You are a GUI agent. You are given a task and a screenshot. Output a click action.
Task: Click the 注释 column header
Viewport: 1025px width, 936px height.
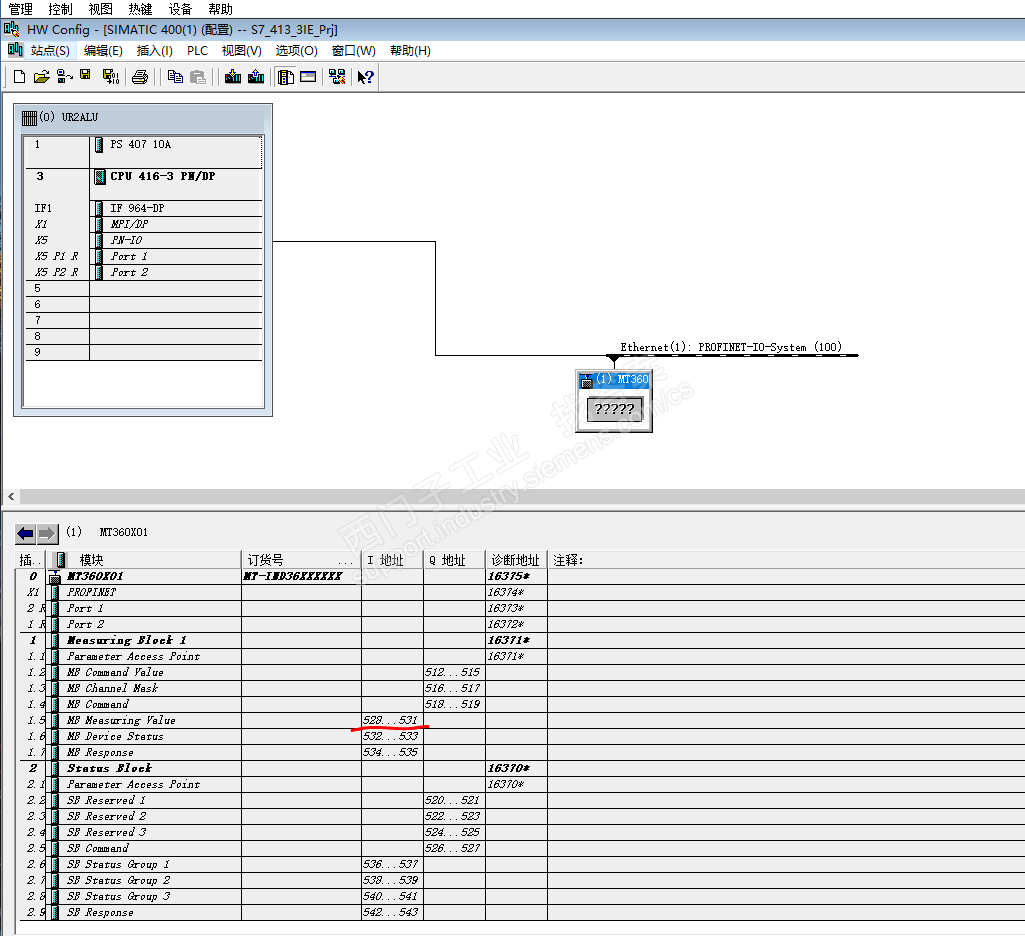point(784,560)
